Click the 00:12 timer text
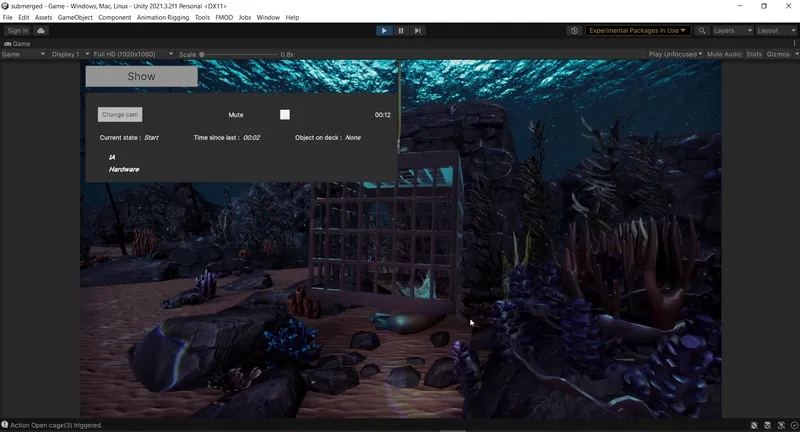Viewport: 800px width, 432px height. (383, 115)
